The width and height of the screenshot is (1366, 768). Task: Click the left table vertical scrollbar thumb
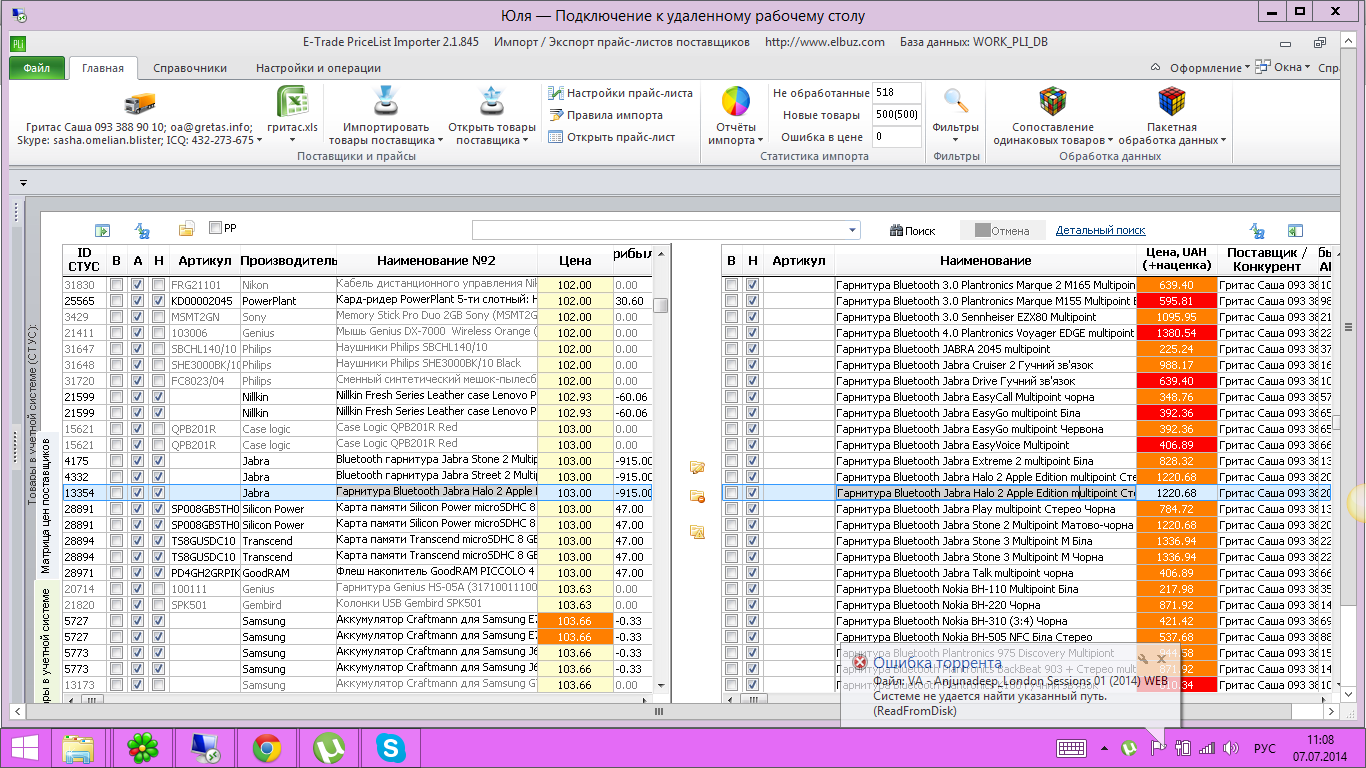coord(660,306)
